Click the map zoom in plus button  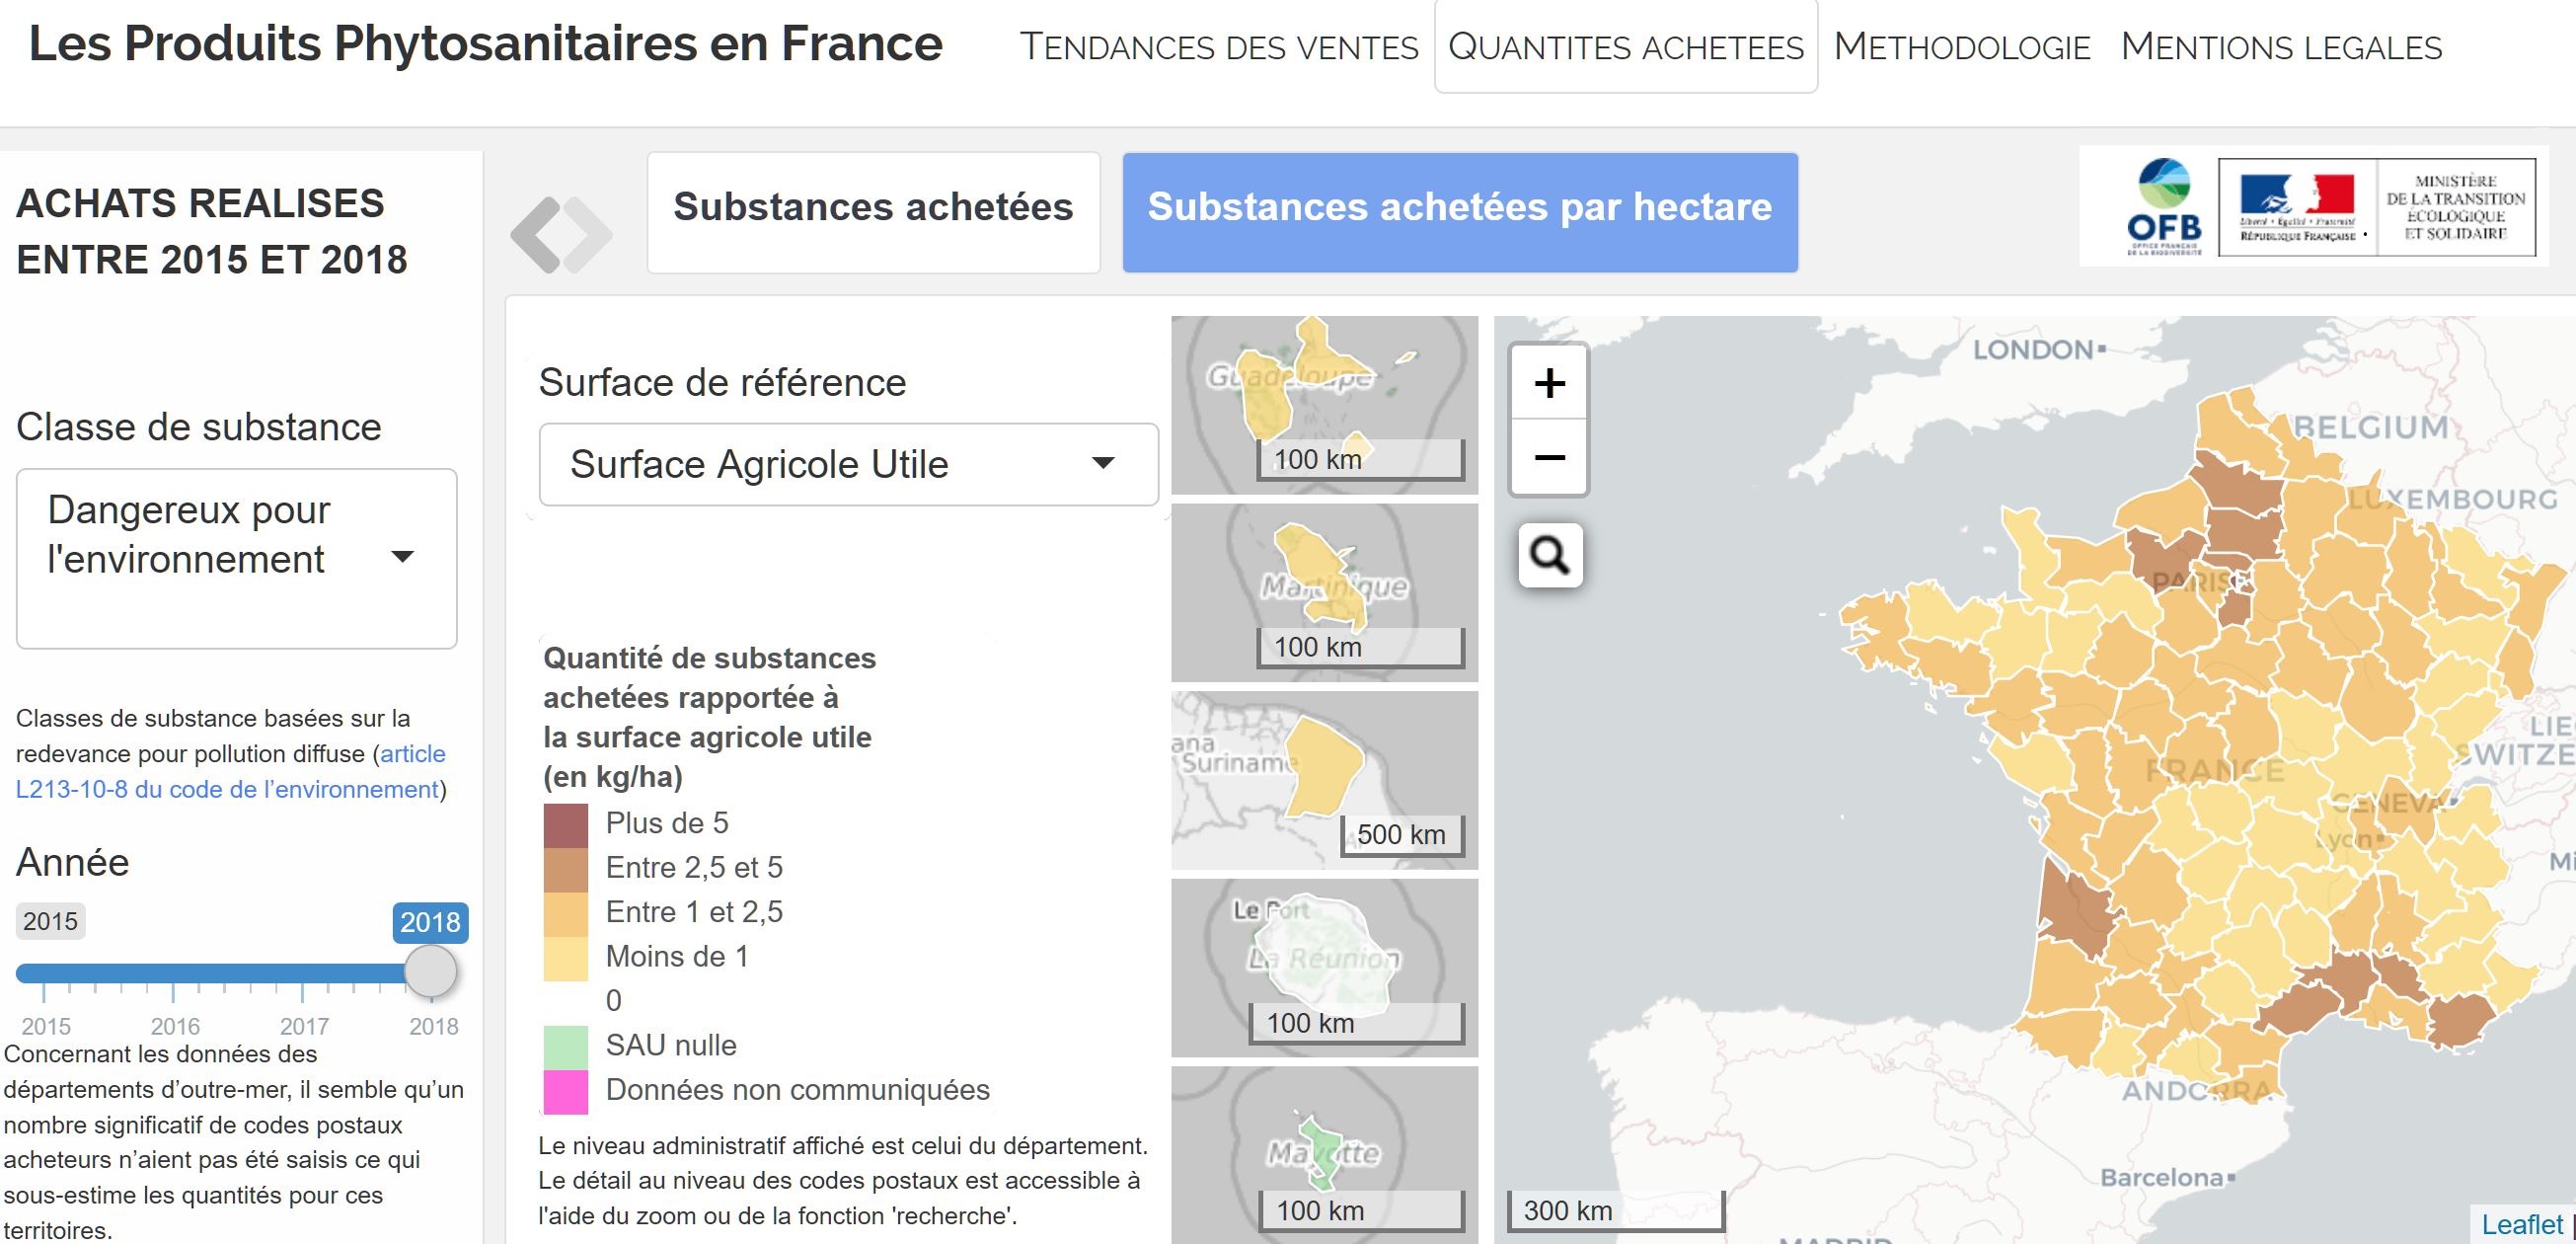pyautogui.click(x=1549, y=383)
